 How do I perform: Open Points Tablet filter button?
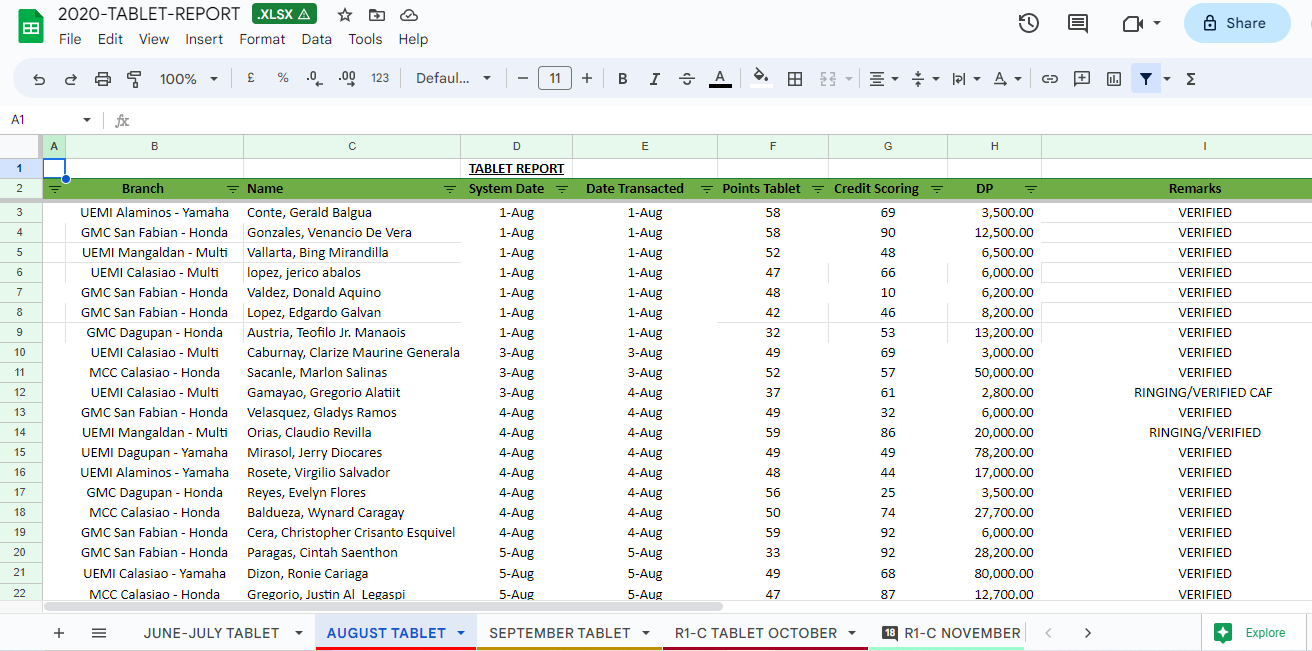click(x=818, y=189)
